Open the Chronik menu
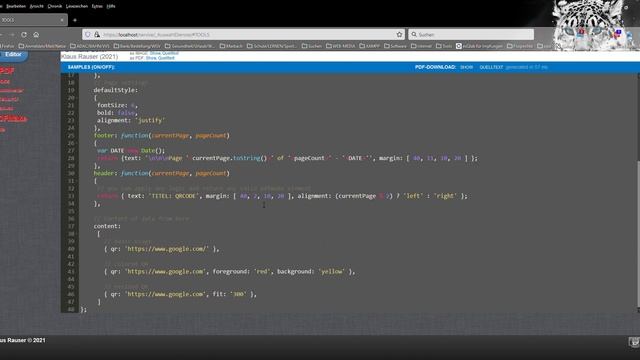Screen dimensions: 640x360 tap(55, 6)
